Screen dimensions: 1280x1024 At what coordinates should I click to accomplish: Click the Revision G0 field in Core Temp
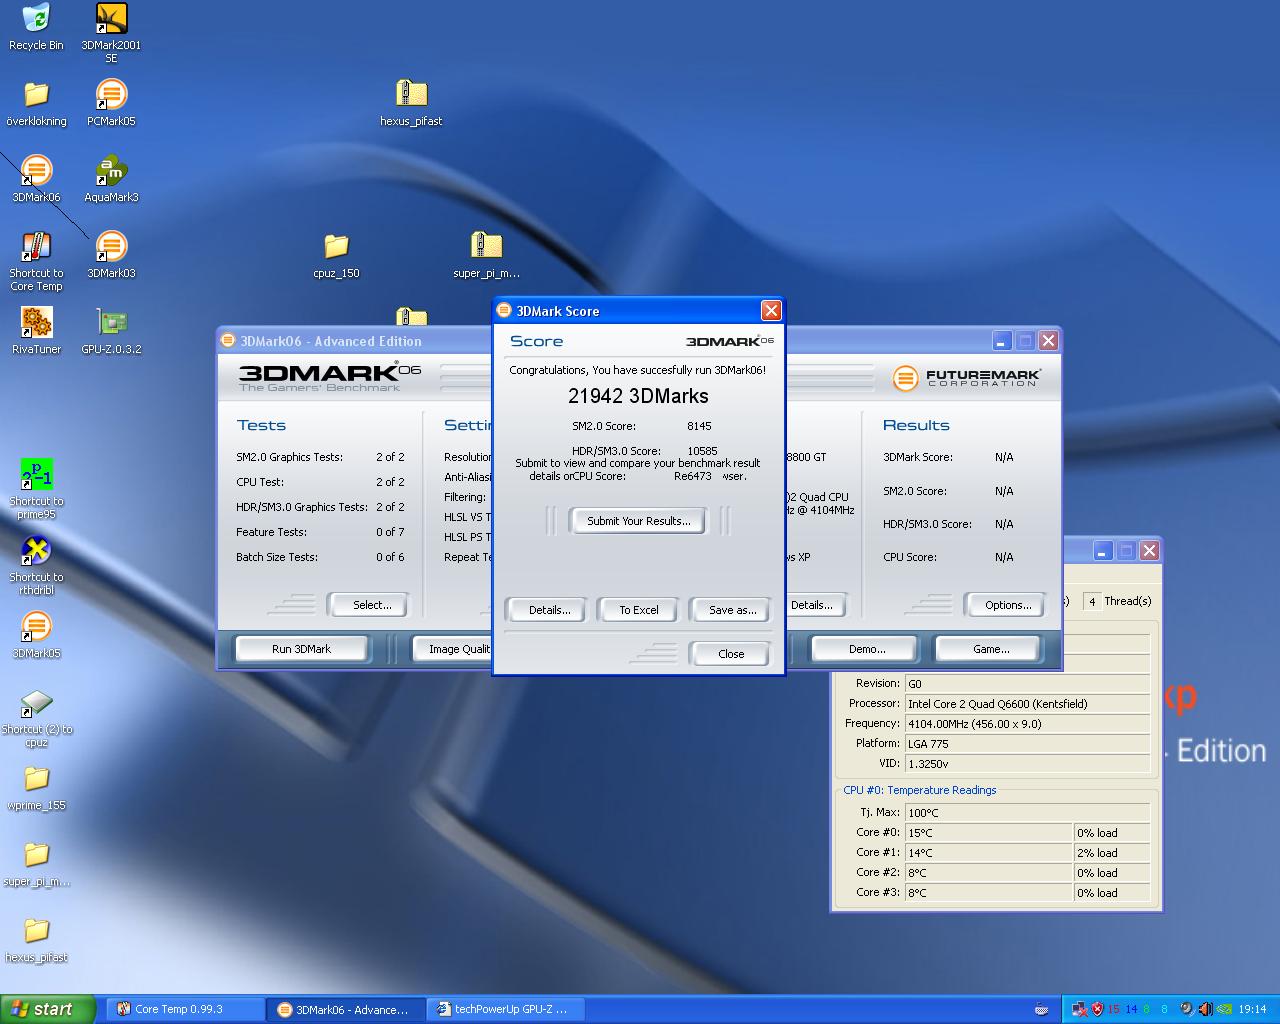click(1027, 683)
